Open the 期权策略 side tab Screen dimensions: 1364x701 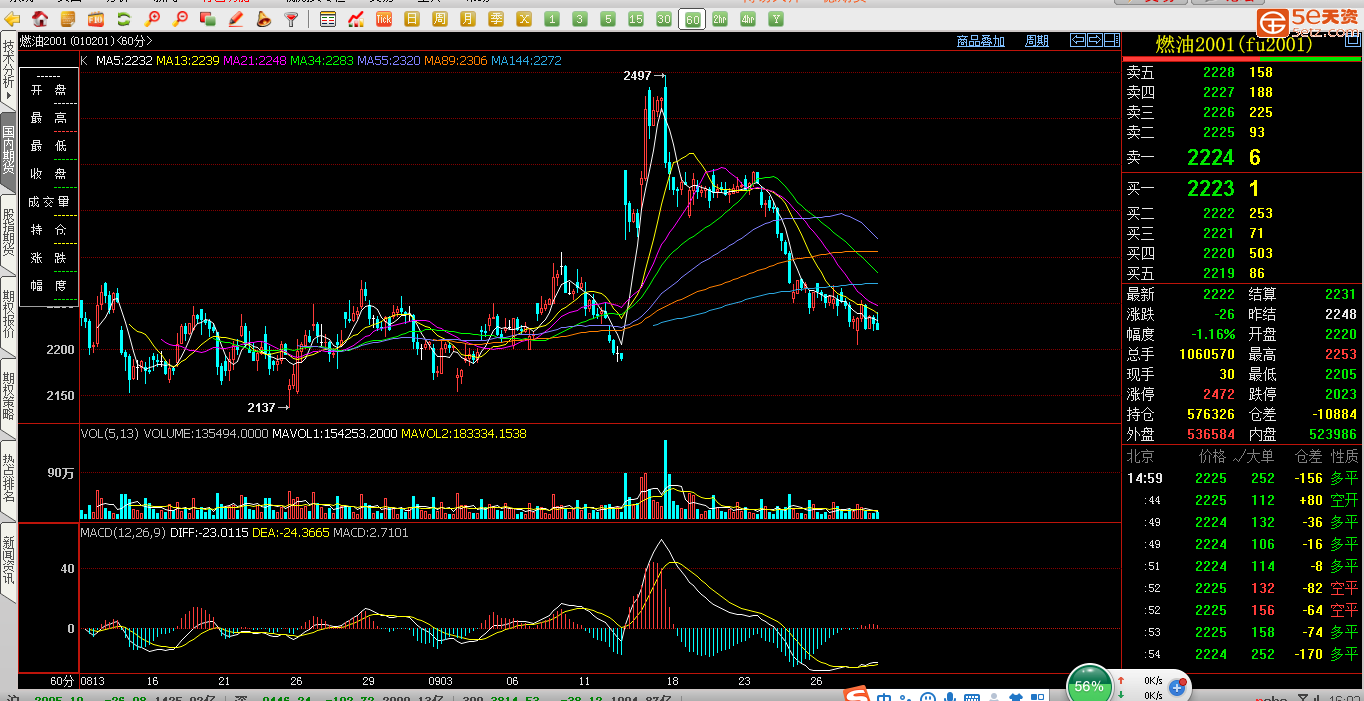(8, 397)
